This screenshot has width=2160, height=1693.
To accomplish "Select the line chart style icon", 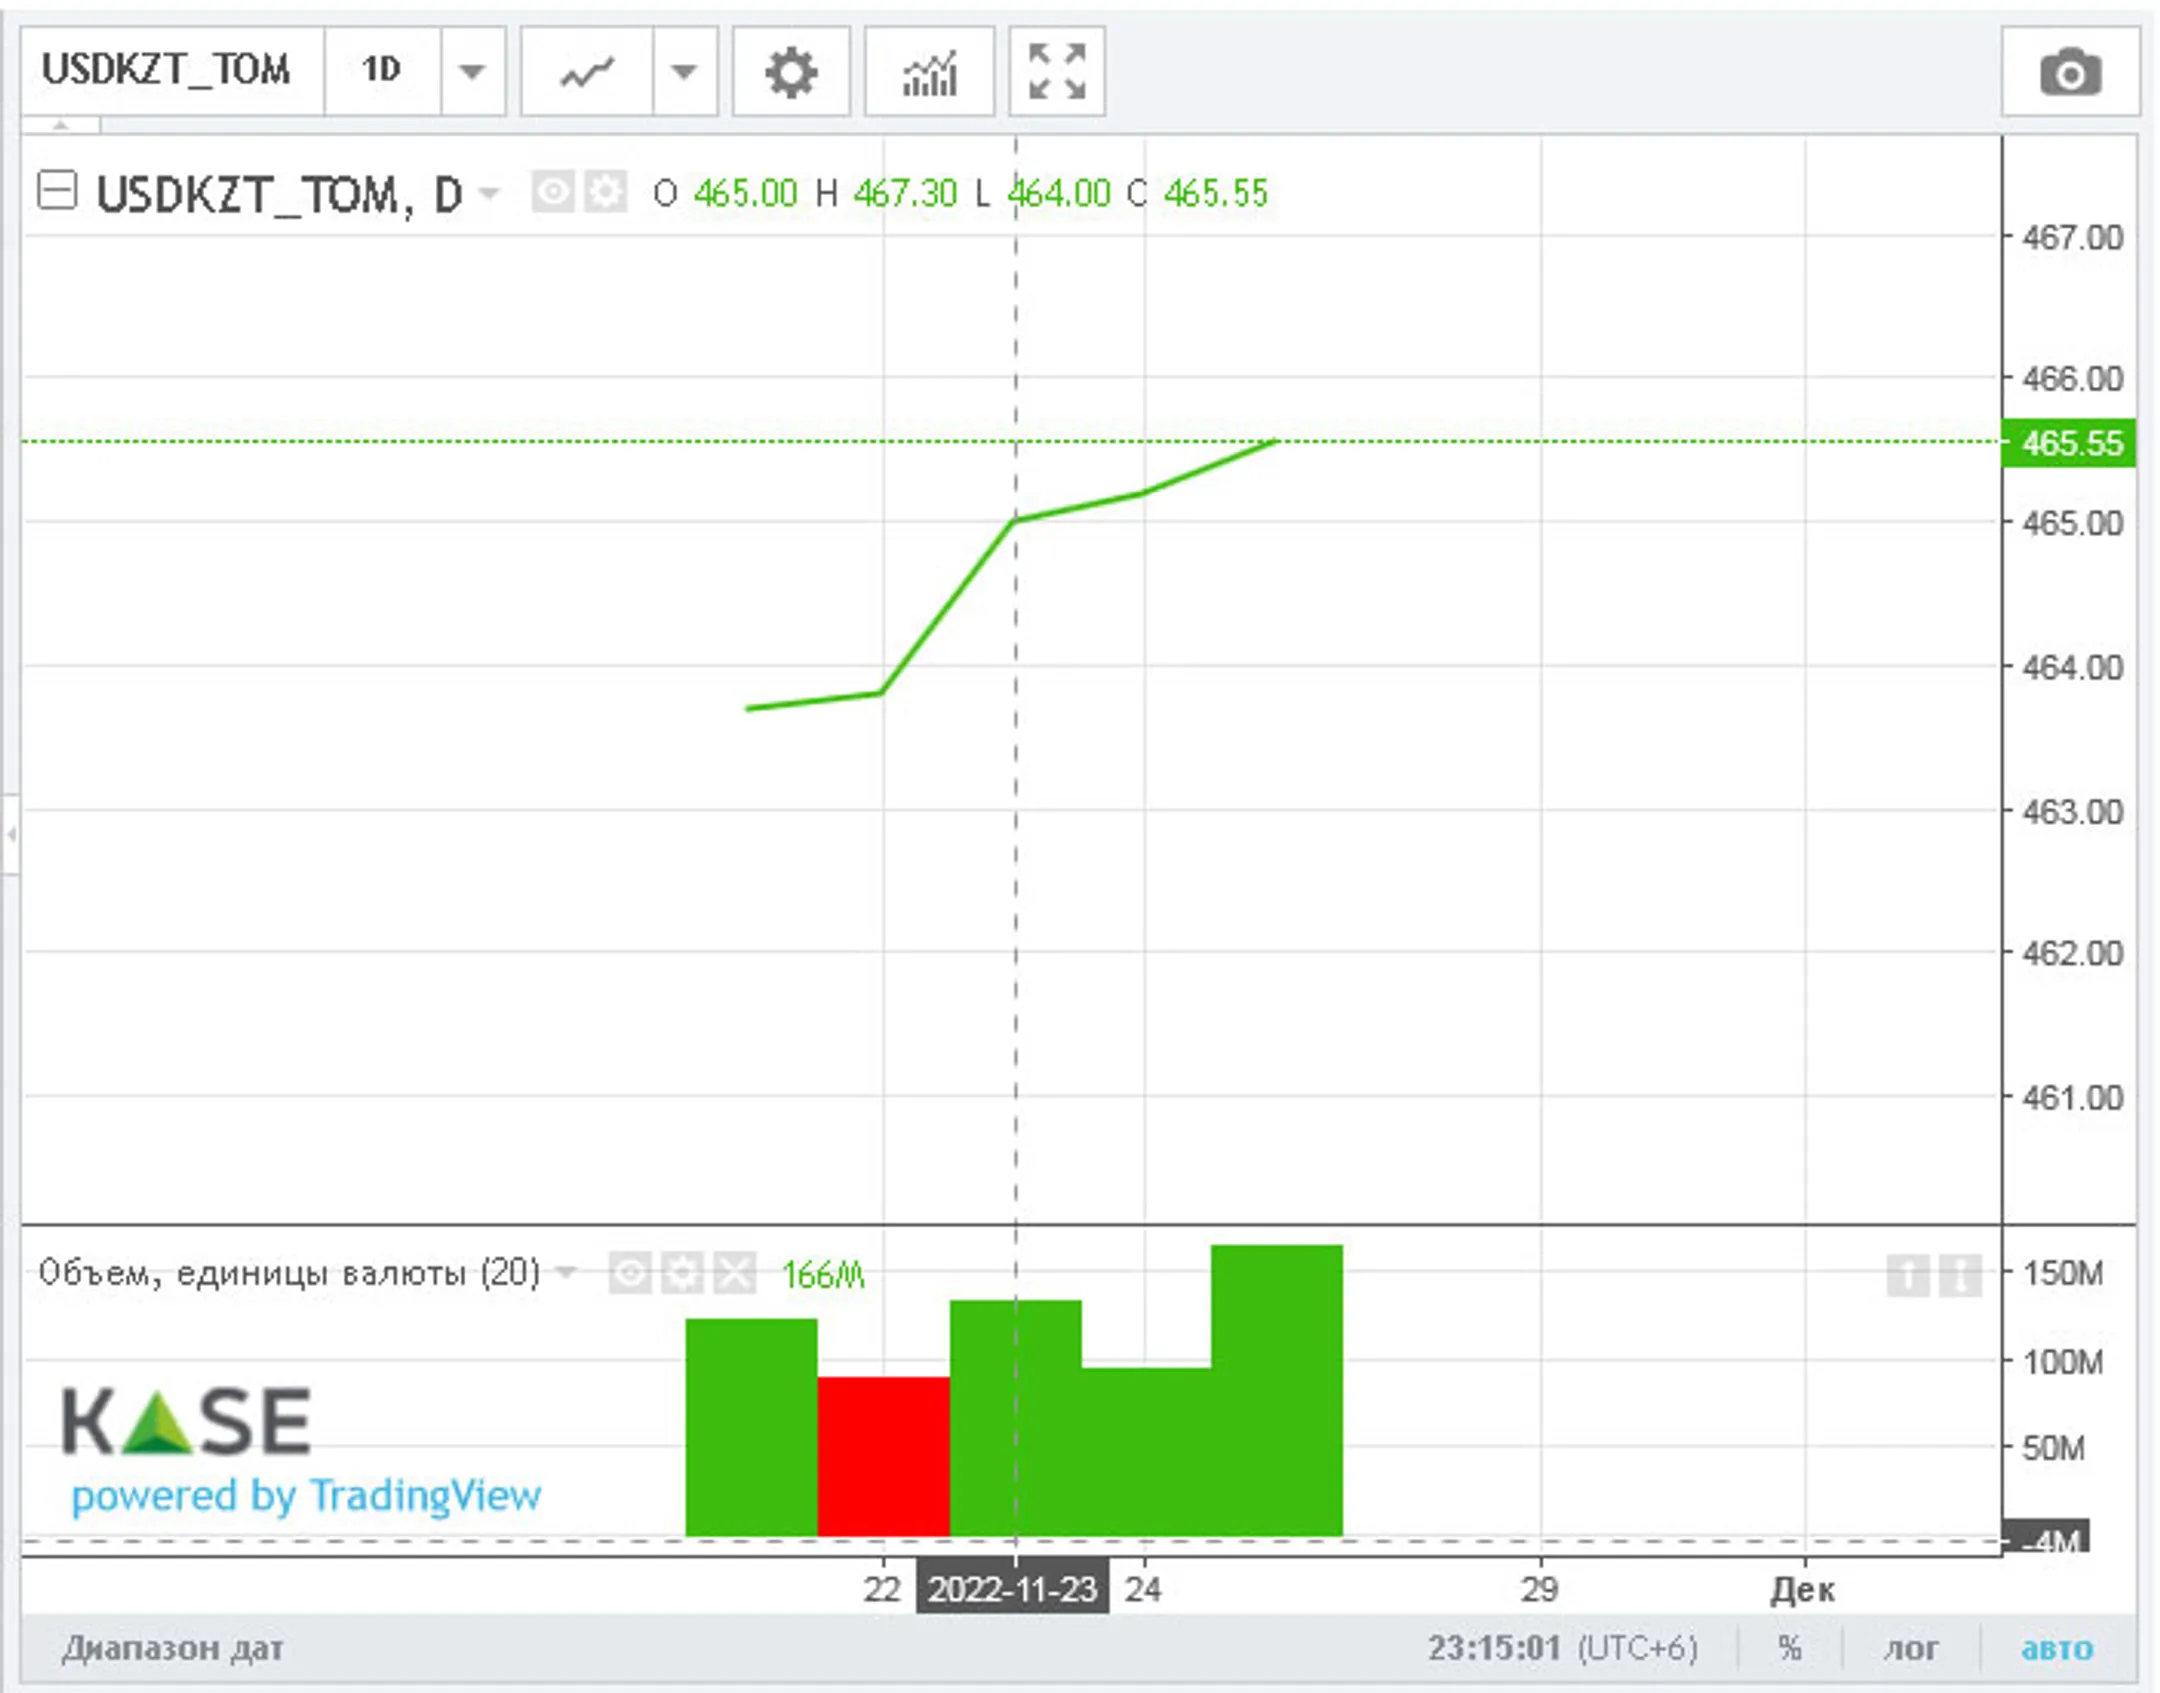I will coord(587,72).
